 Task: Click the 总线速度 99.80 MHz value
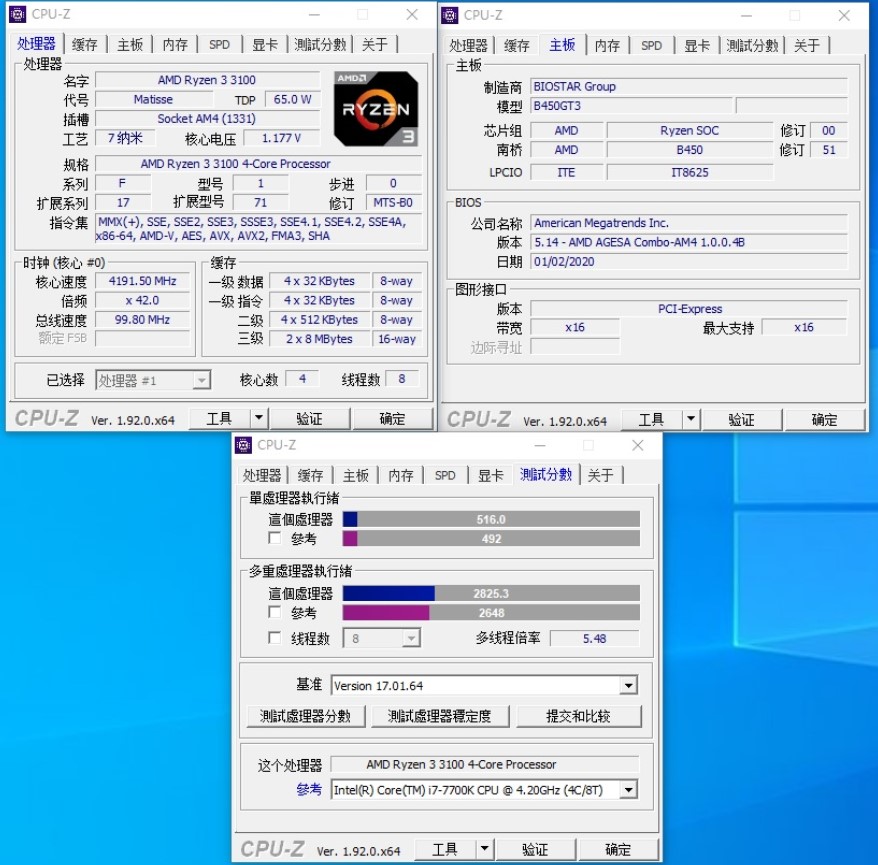coord(142,320)
